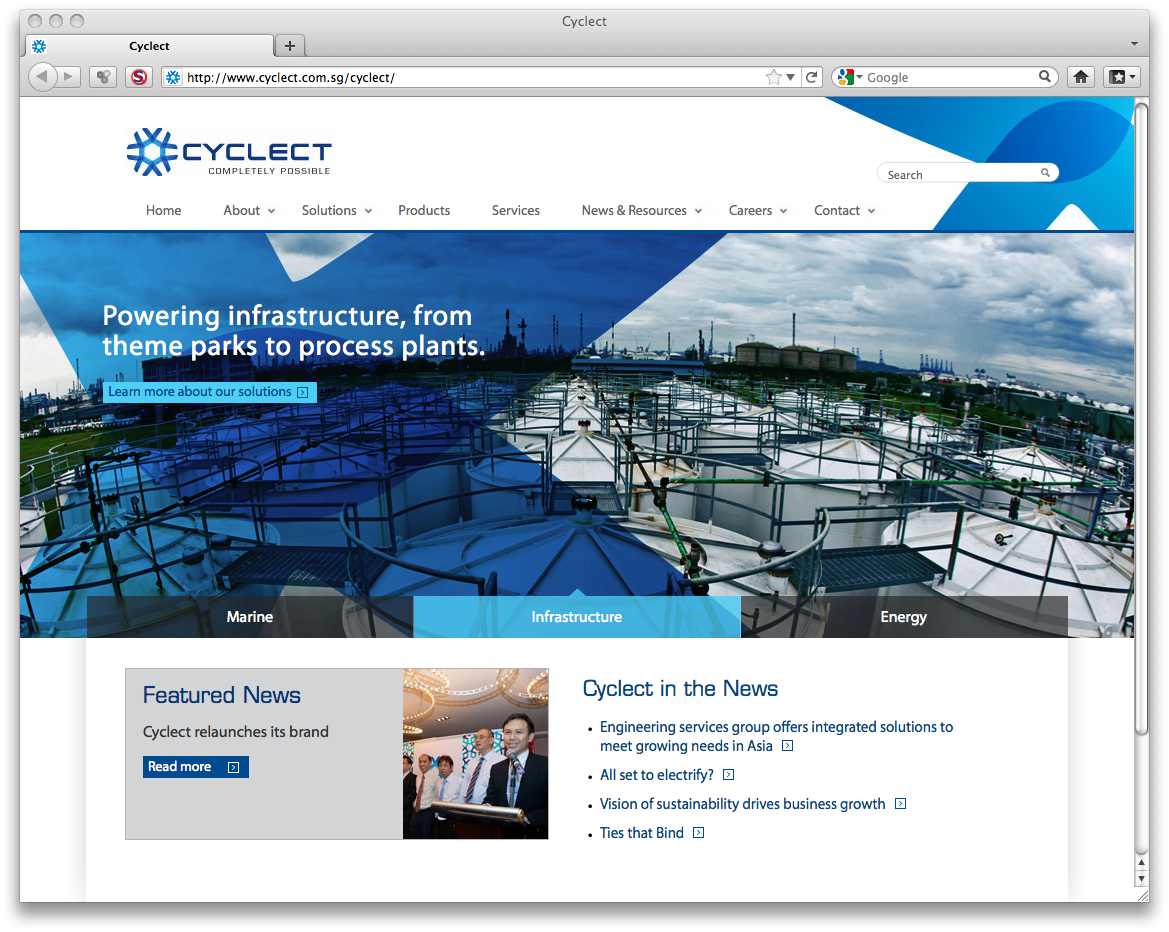Open a new tab with plus button

[x=290, y=46]
